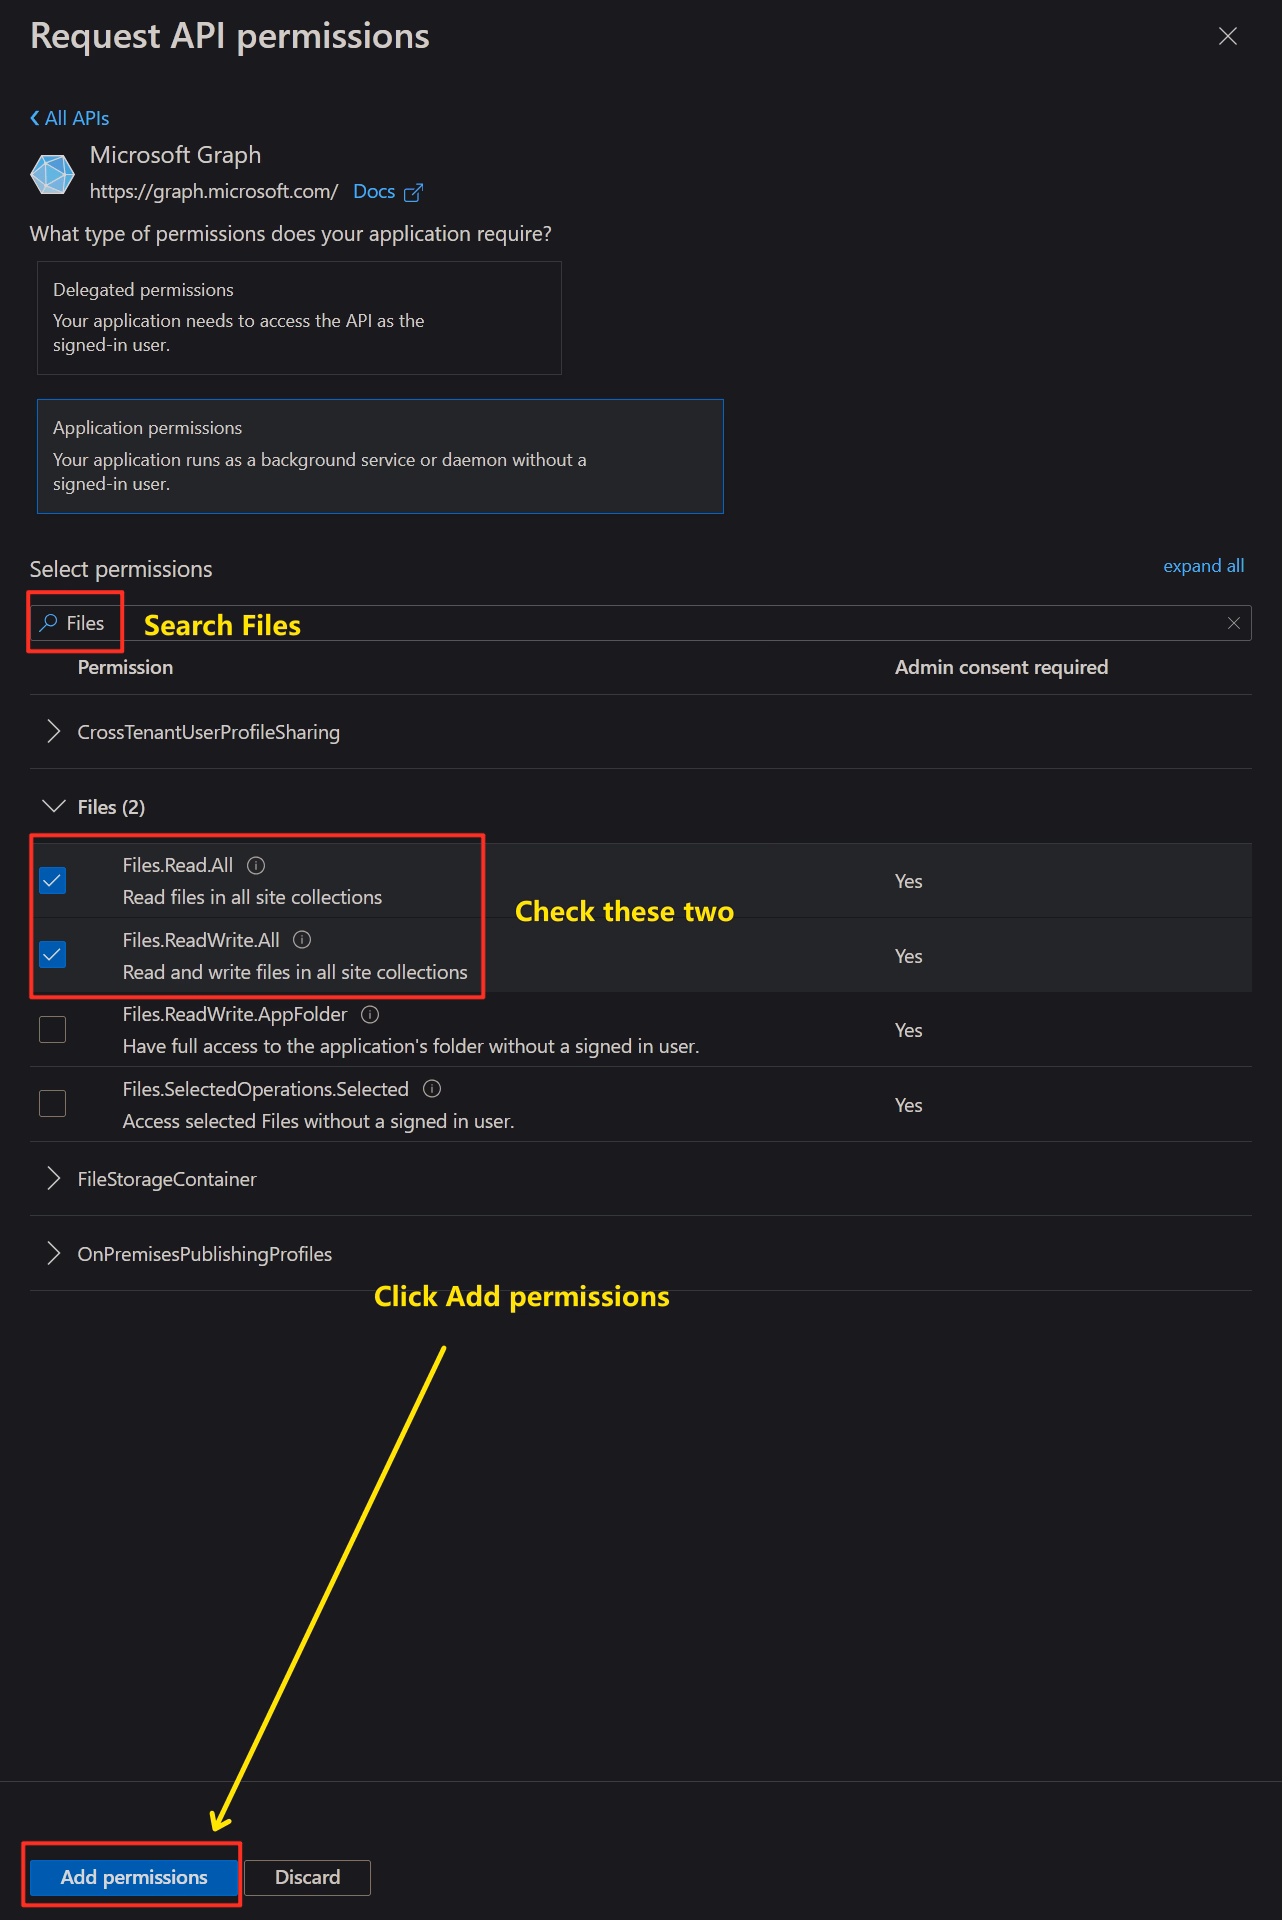Click the Microsoft Graph logo icon

tap(52, 174)
